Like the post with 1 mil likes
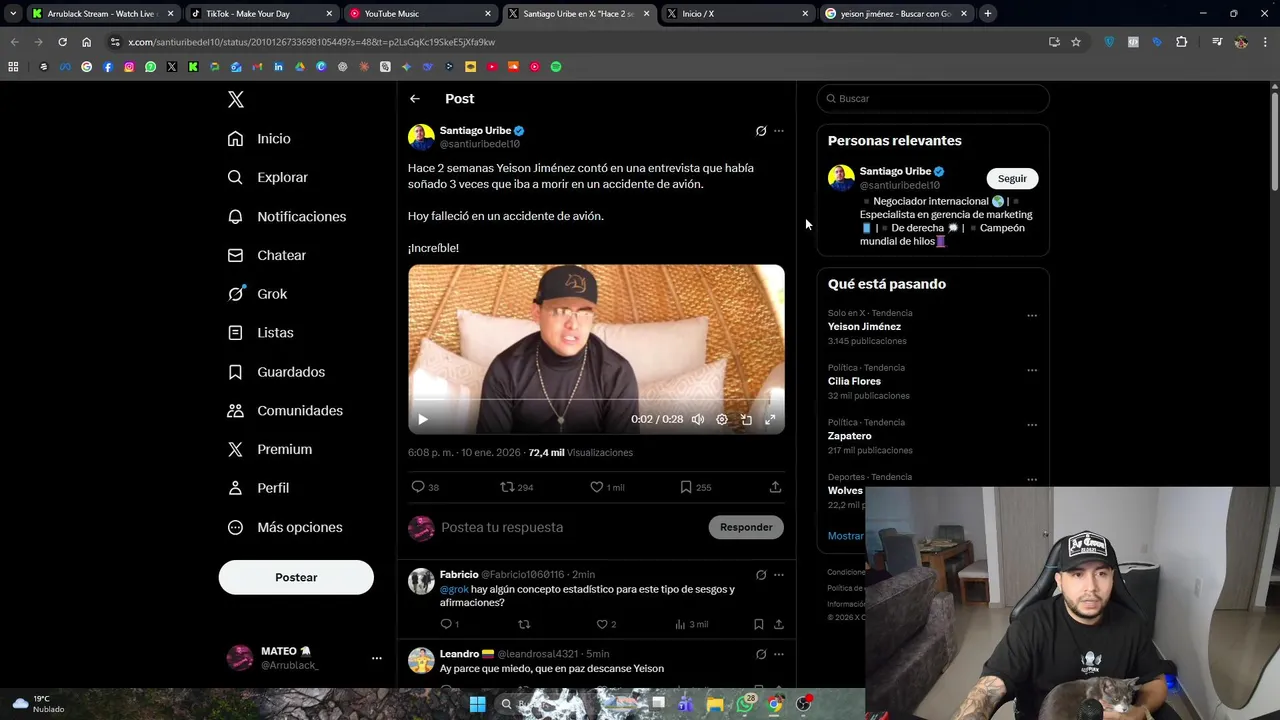Image resolution: width=1280 pixels, height=720 pixels. tap(607, 487)
